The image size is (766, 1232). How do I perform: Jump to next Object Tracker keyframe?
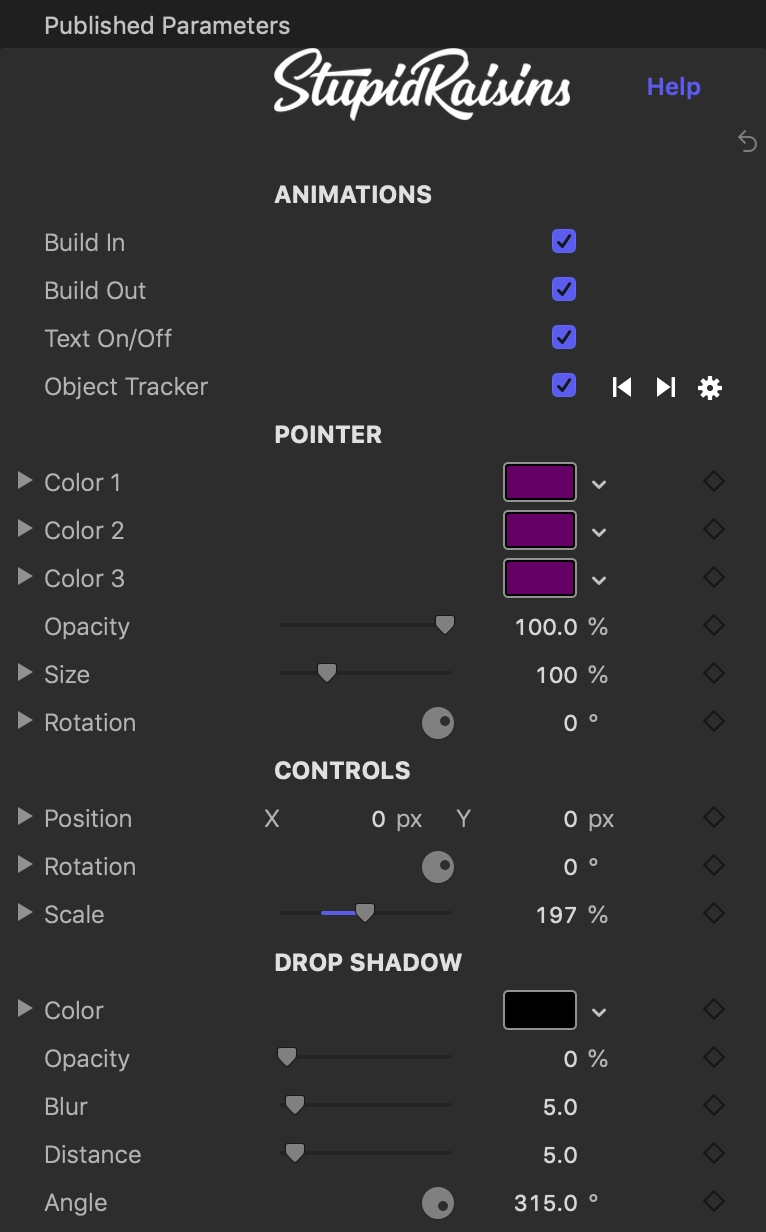(x=666, y=387)
